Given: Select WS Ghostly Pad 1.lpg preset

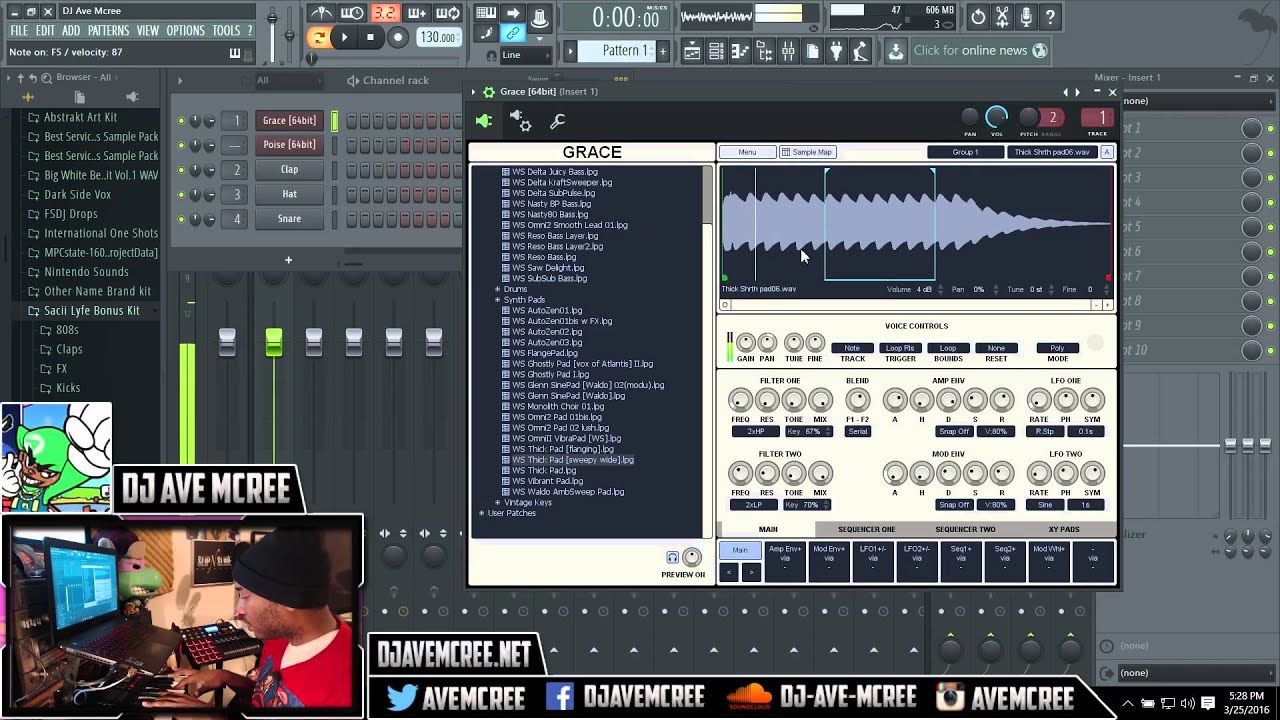Looking at the screenshot, I should click(x=551, y=375).
